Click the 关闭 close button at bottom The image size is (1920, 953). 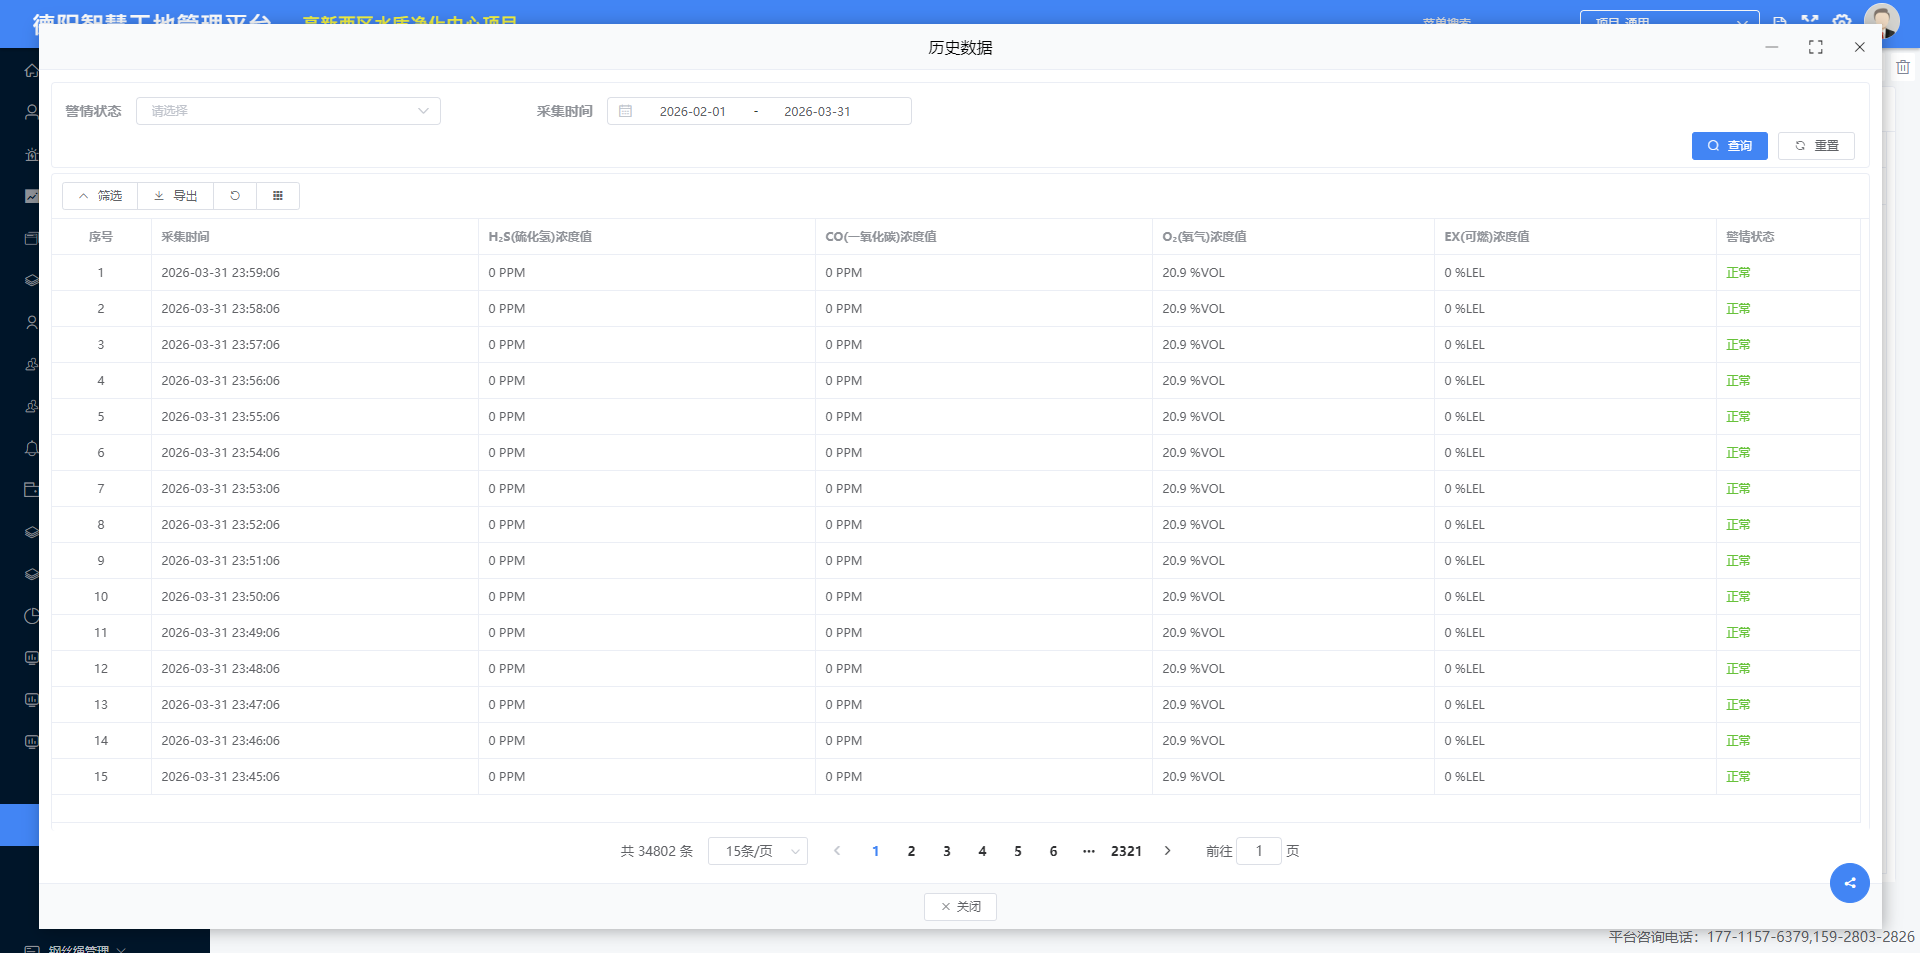[960, 907]
